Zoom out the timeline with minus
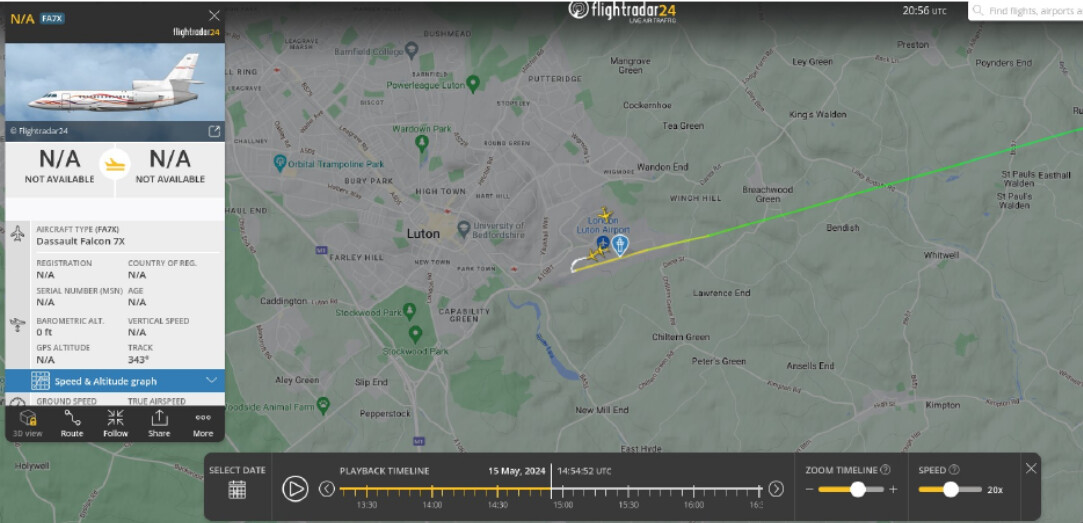Screen dimensions: 1083x523 pos(809,489)
